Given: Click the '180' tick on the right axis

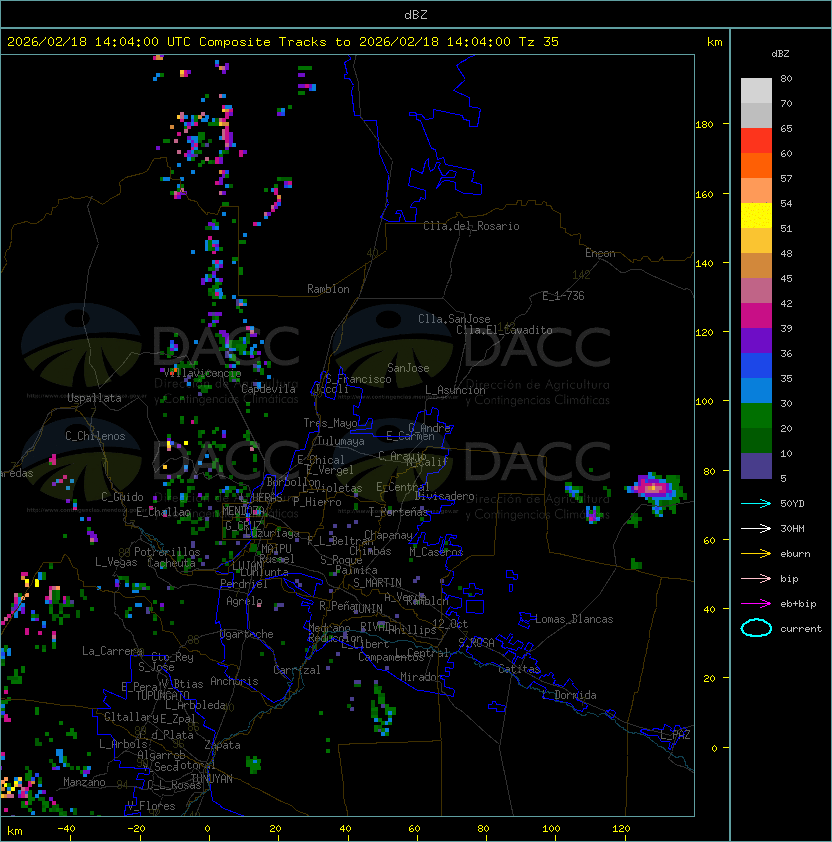Looking at the screenshot, I should pos(704,125).
